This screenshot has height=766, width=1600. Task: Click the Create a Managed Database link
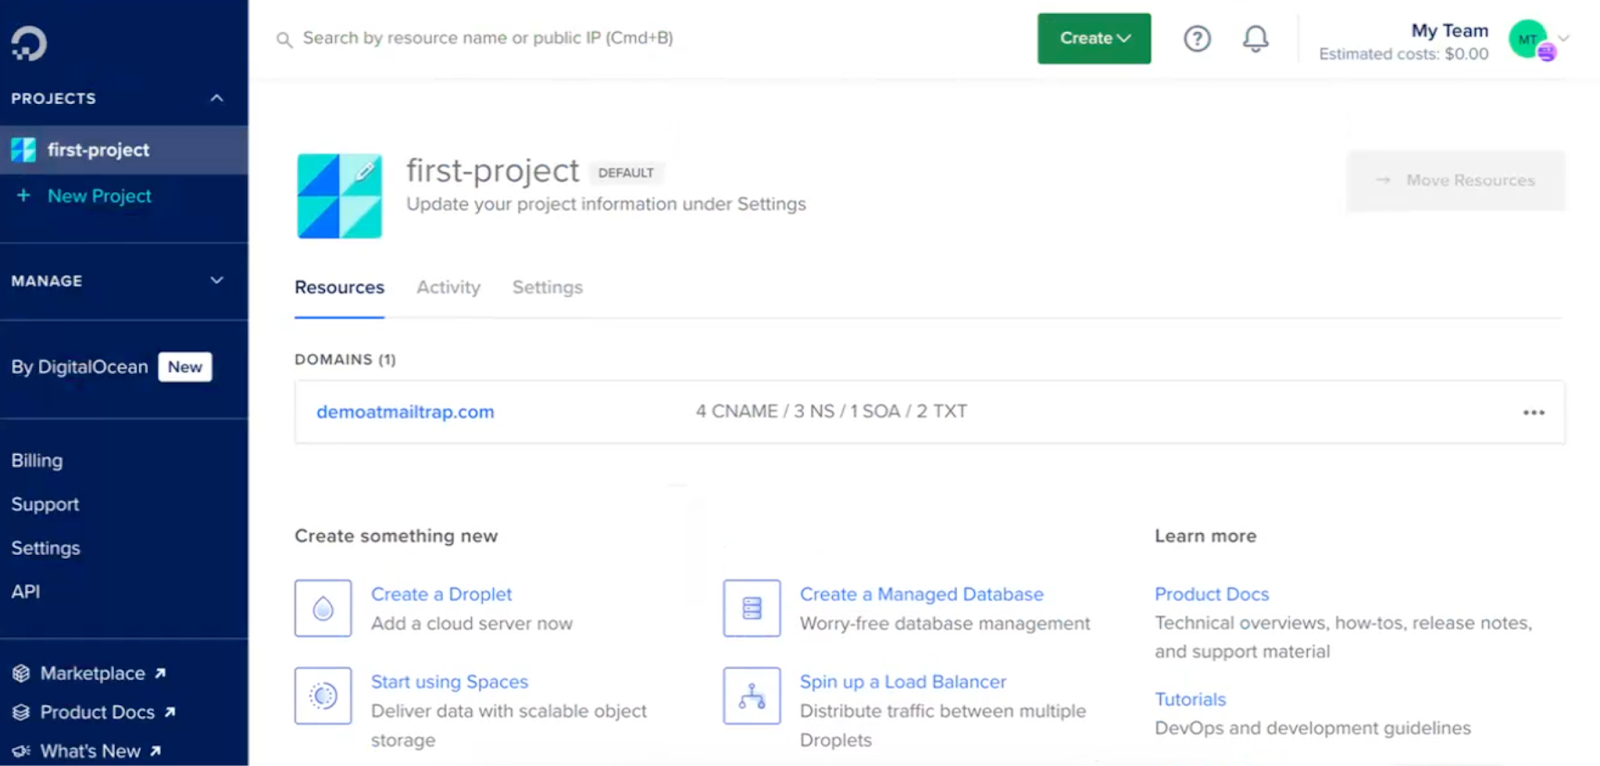(921, 594)
